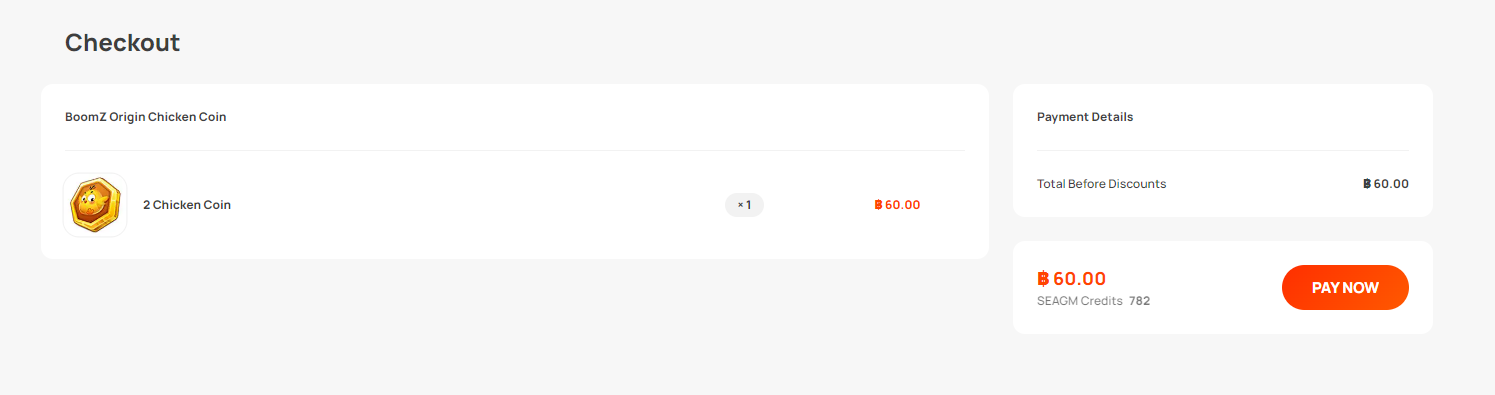Click the Checkout page heading

pos(122,43)
